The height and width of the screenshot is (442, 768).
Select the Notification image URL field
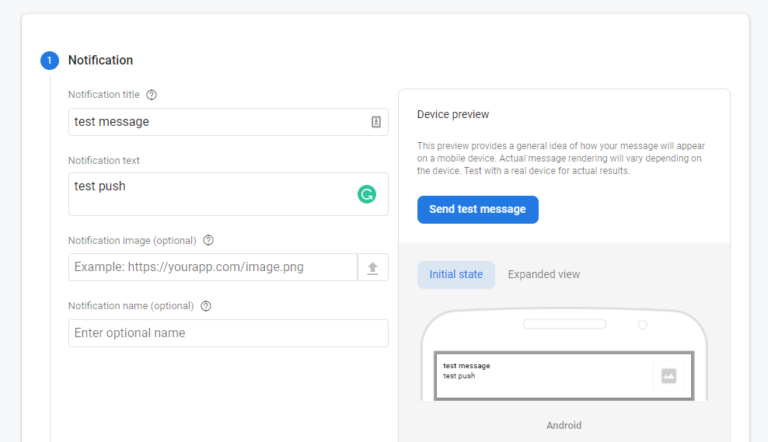pyautogui.click(x=212, y=267)
